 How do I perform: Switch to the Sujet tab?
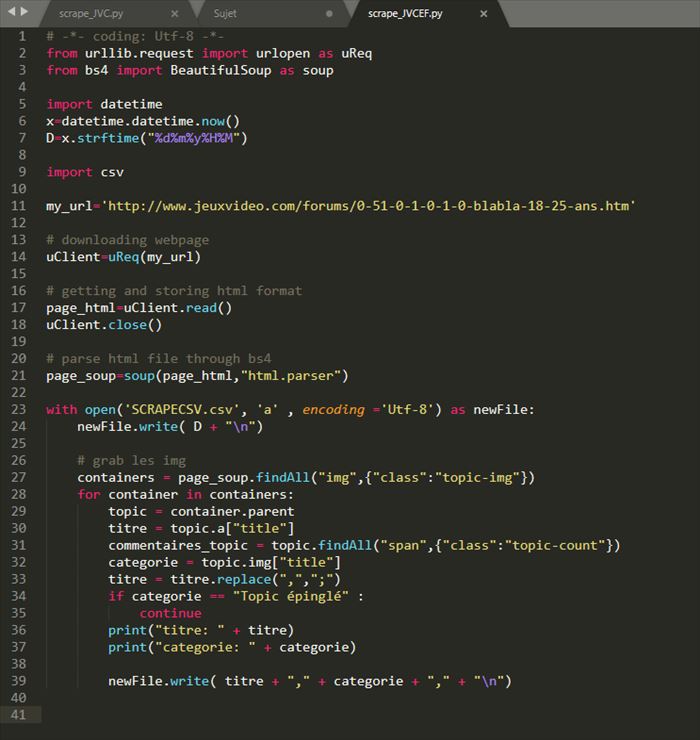(x=226, y=14)
